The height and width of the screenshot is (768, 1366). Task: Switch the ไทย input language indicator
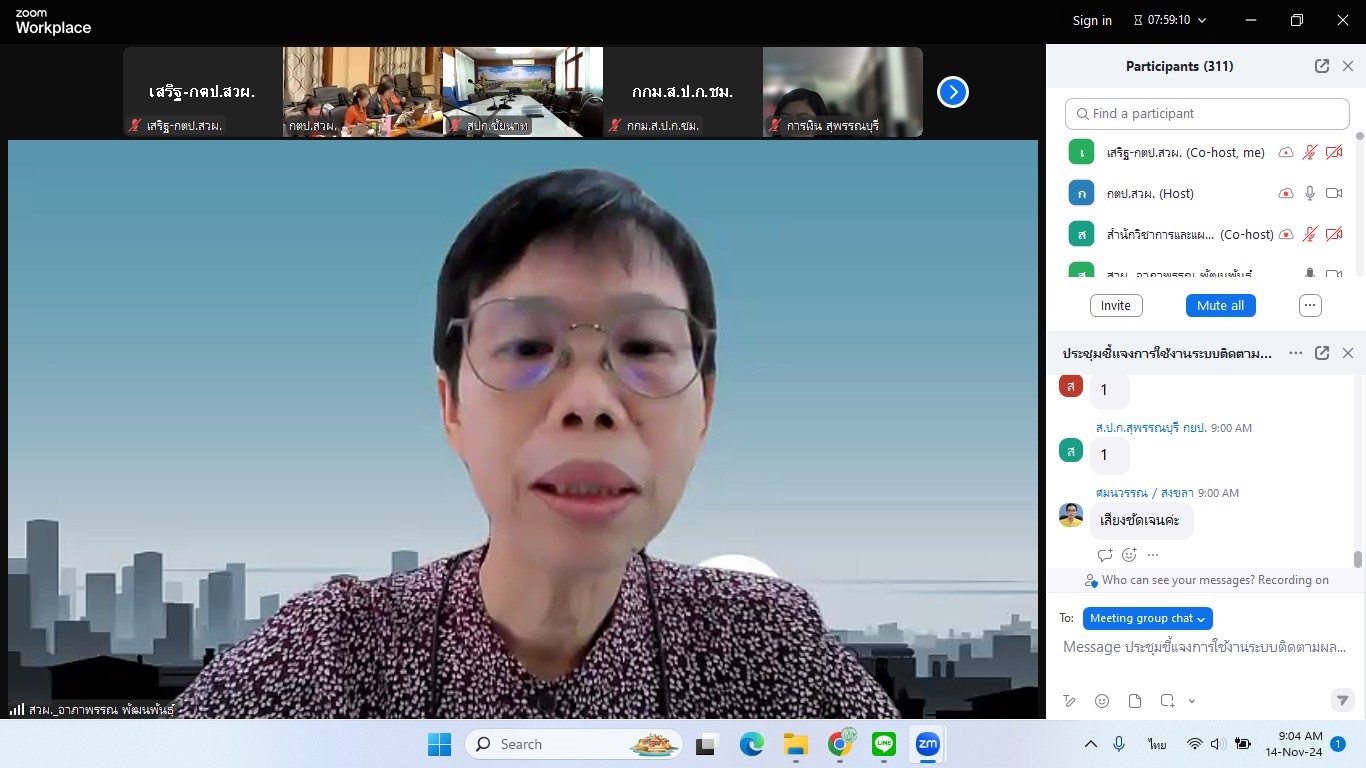coord(1157,744)
